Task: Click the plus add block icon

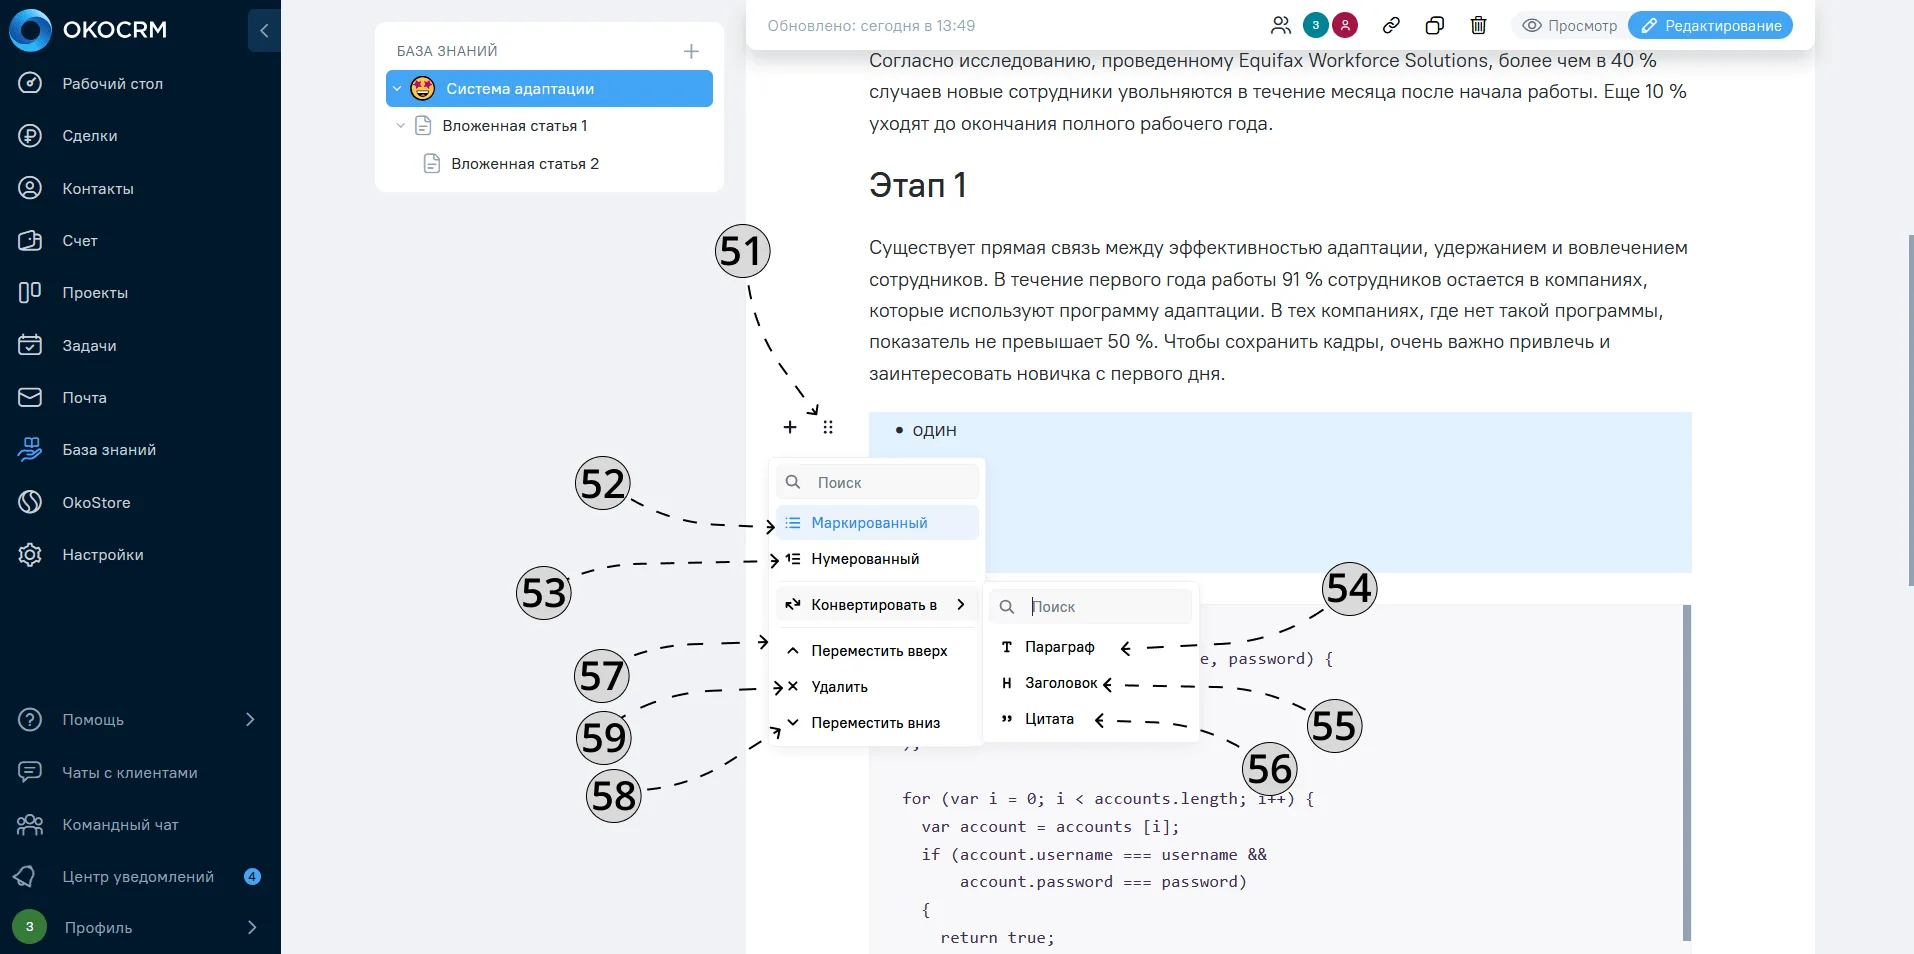Action: (x=790, y=427)
